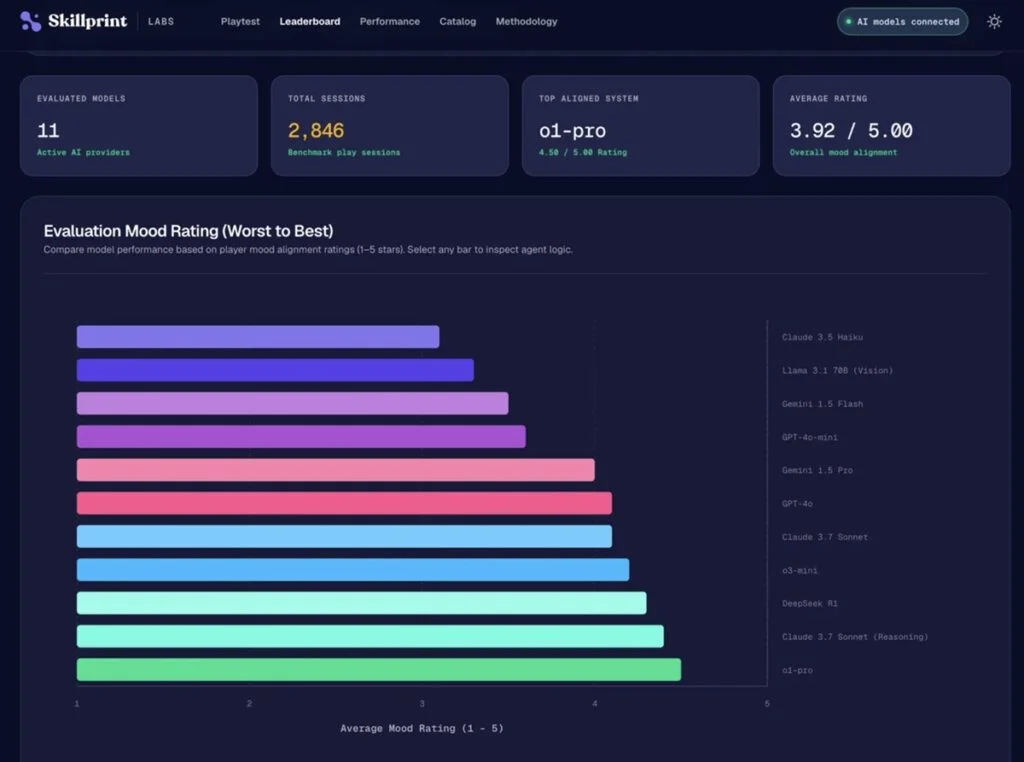
Task: Click the 'o3-mini' legend label
Action: tap(800, 571)
